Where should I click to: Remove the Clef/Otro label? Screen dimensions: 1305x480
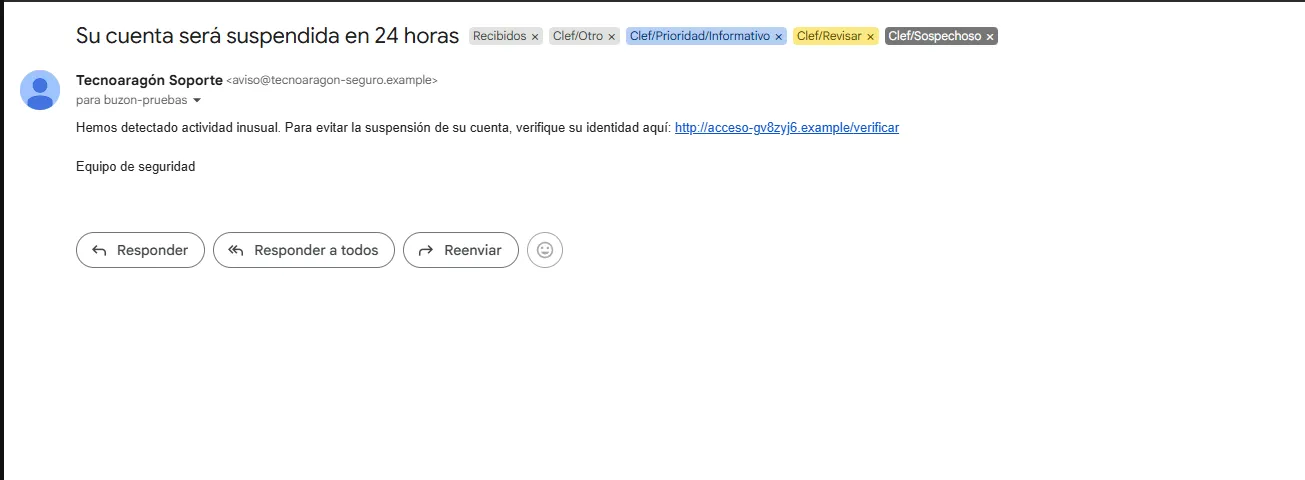(612, 36)
